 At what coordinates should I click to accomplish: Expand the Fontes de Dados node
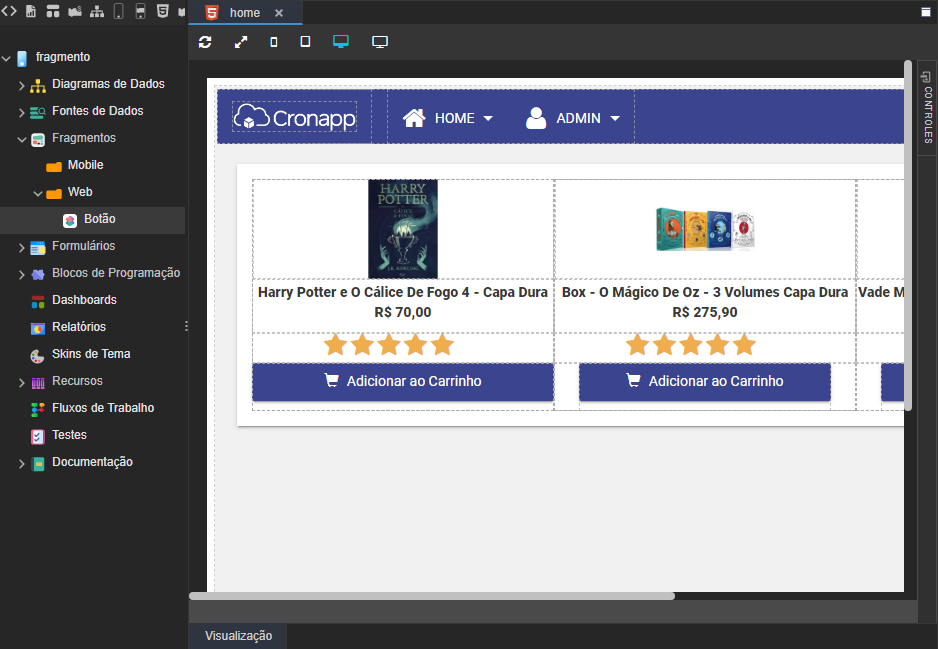point(22,112)
